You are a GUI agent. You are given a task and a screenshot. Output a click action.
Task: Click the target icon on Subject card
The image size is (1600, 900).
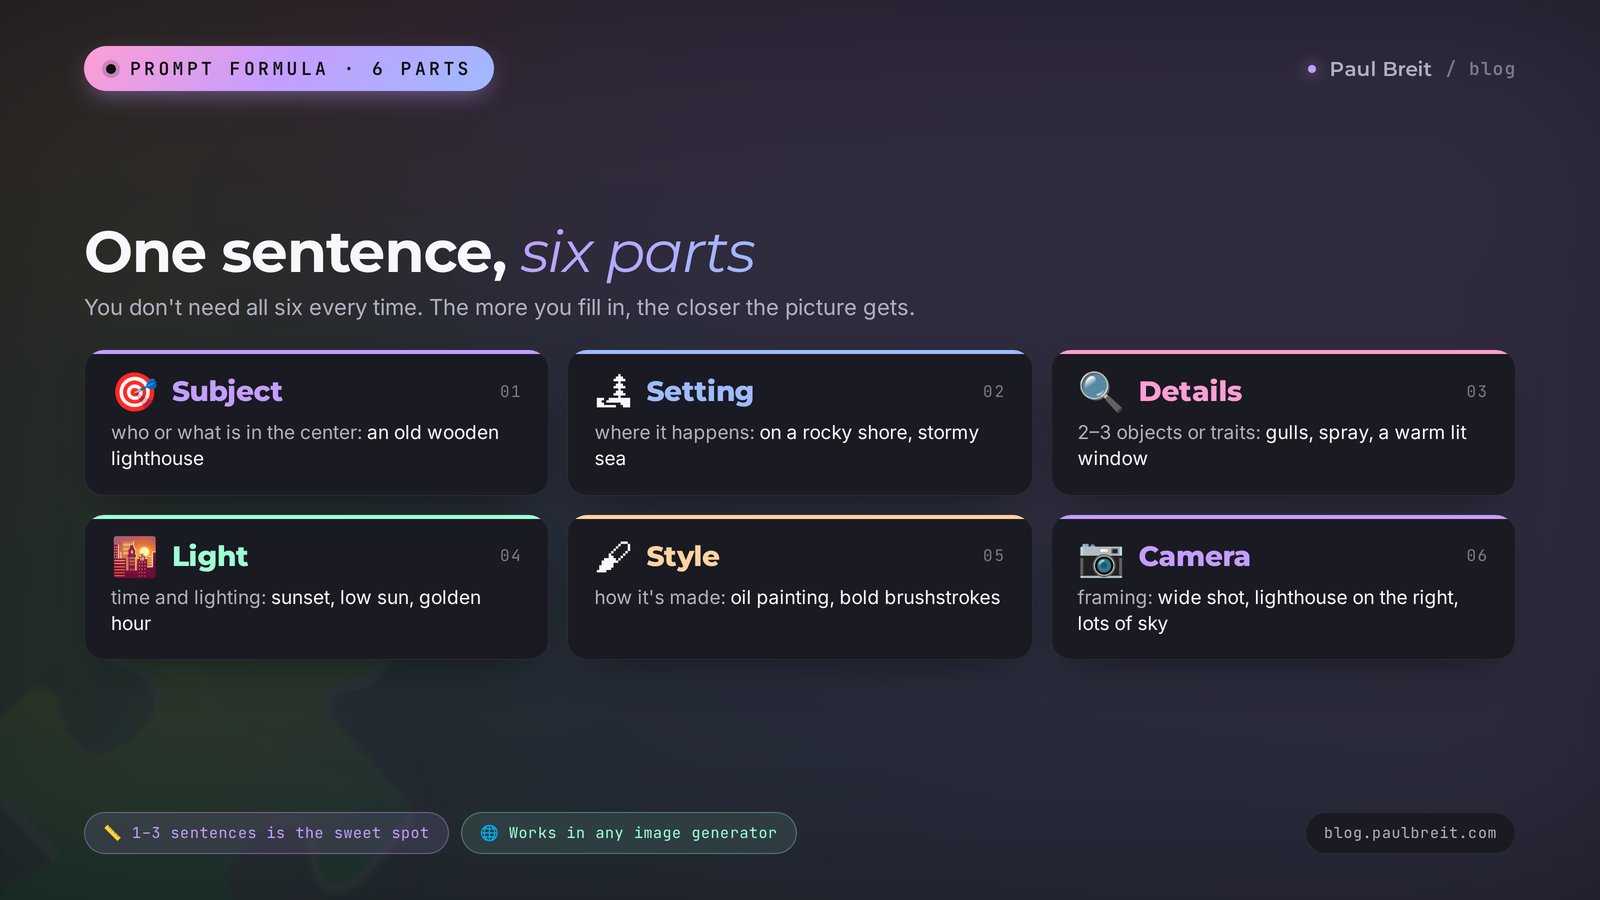point(135,392)
